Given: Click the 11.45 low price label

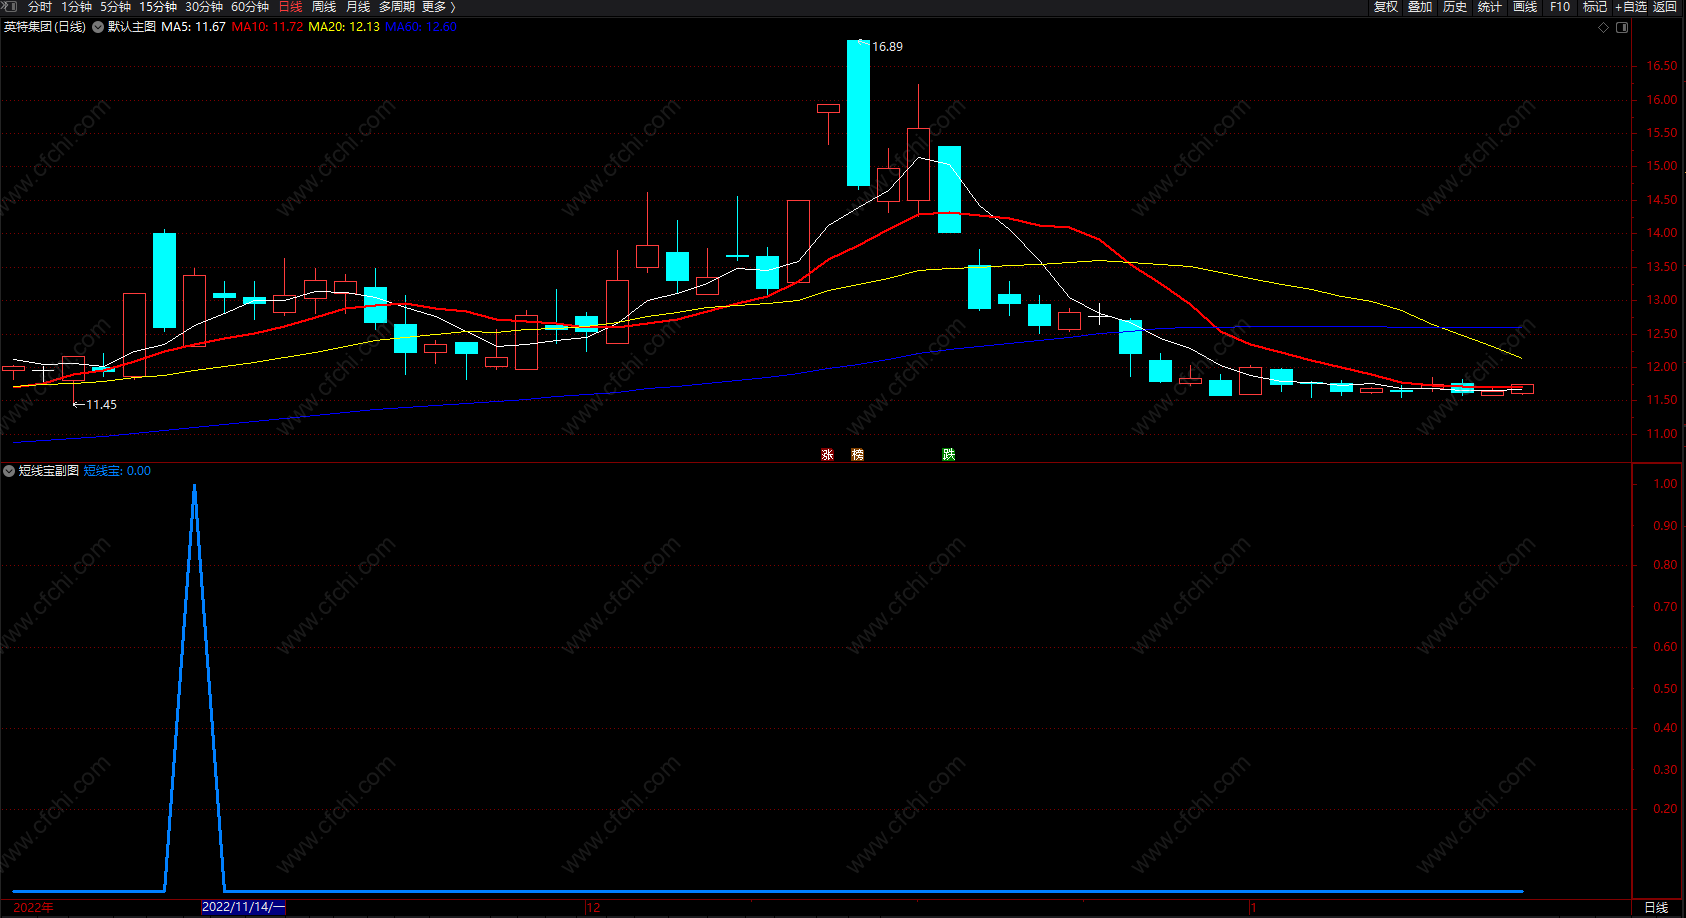Looking at the screenshot, I should pos(101,405).
